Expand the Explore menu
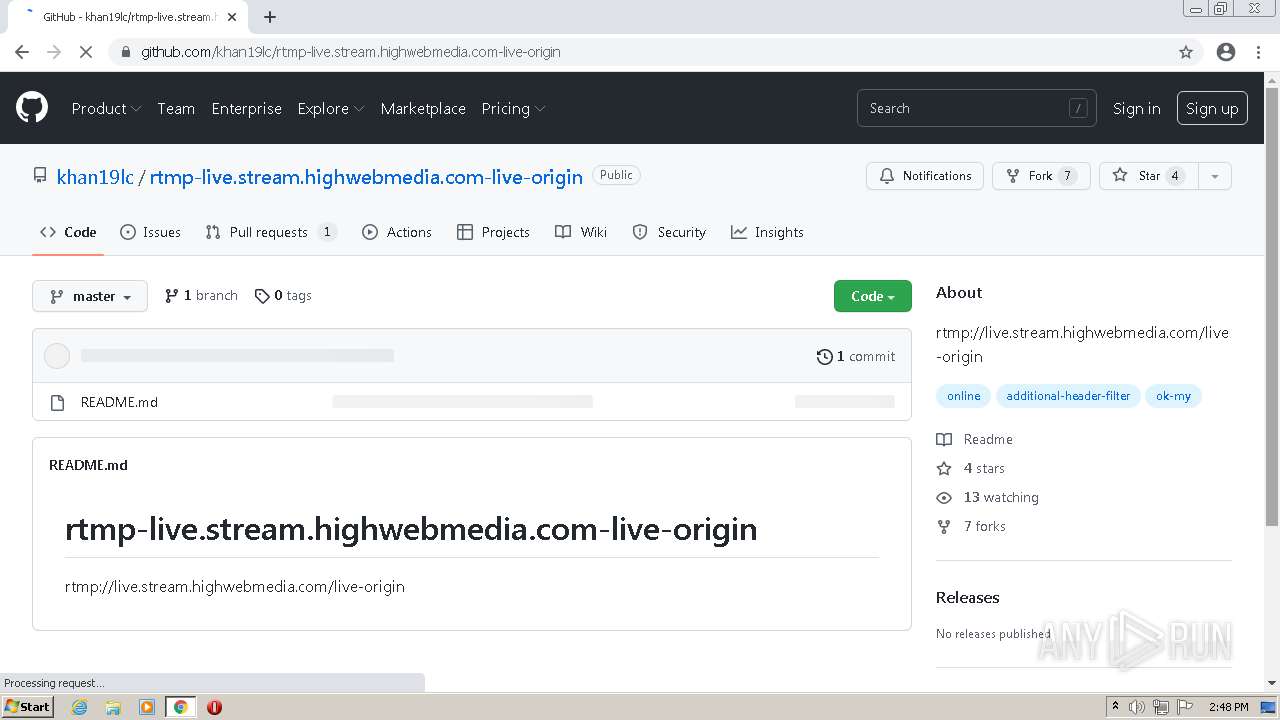Image resolution: width=1280 pixels, height=720 pixels. pos(331,108)
